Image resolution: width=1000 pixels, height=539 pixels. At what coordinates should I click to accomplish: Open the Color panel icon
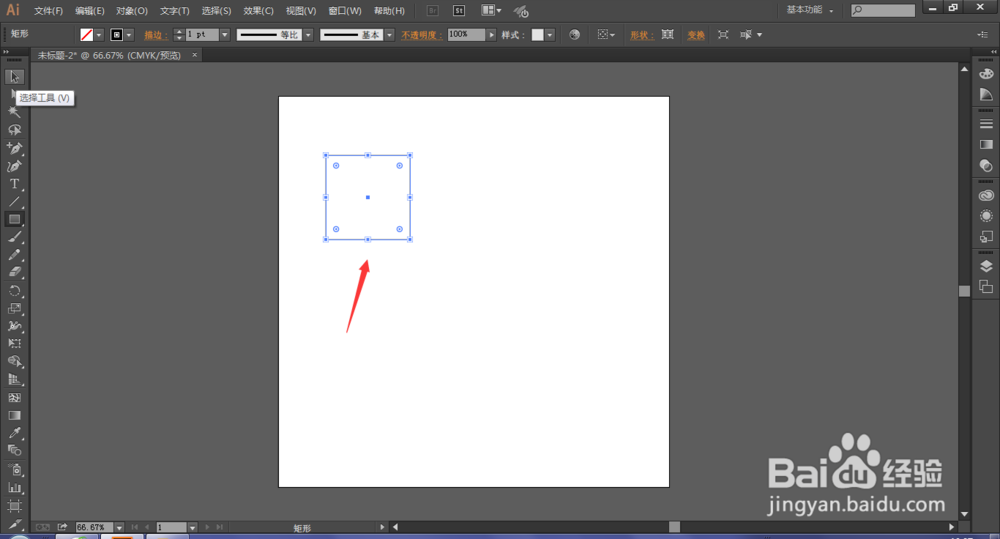click(986, 74)
